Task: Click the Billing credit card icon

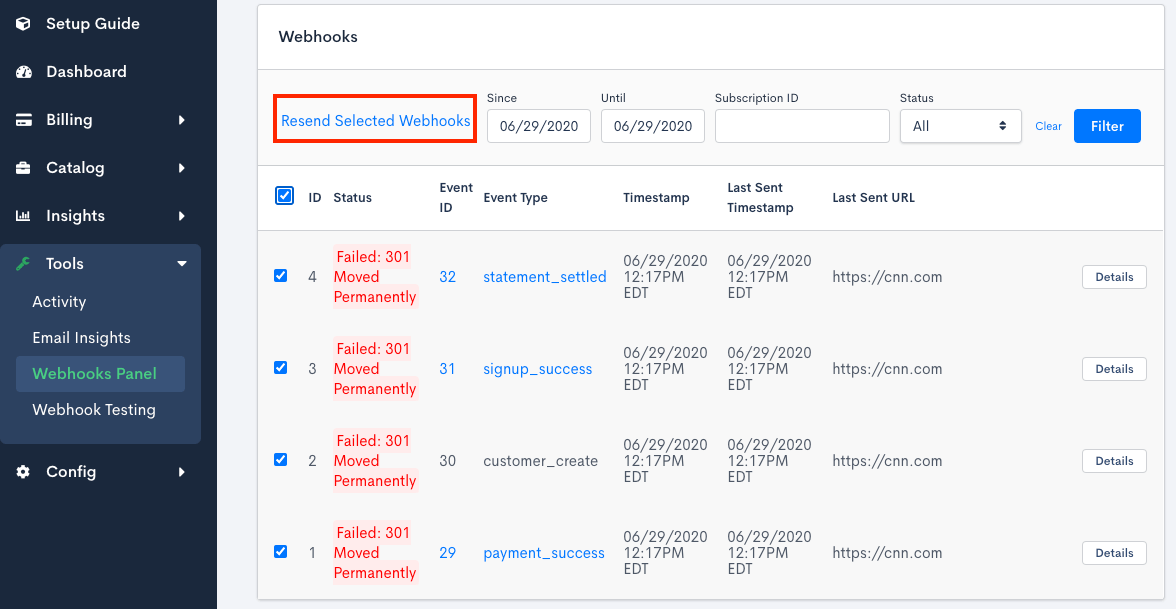Action: click(x=24, y=120)
